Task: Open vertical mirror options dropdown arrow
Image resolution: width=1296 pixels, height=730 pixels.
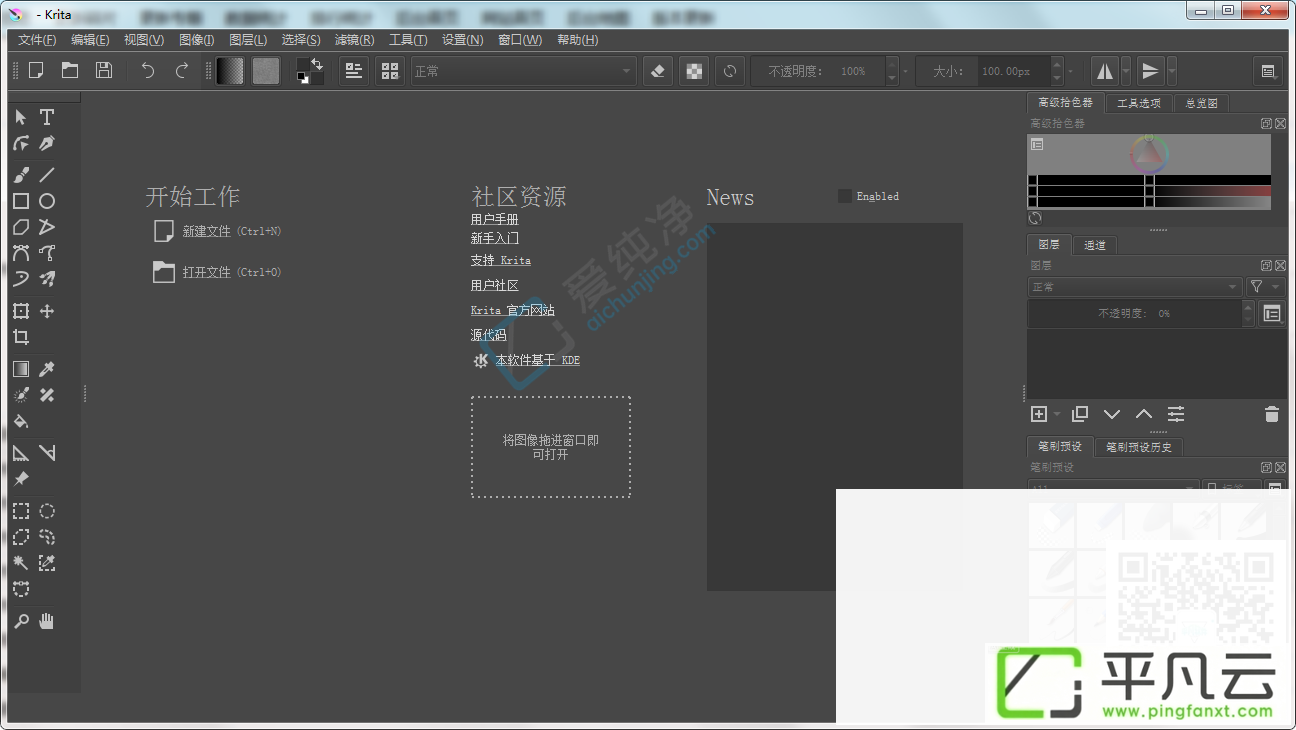Action: [x=1172, y=71]
